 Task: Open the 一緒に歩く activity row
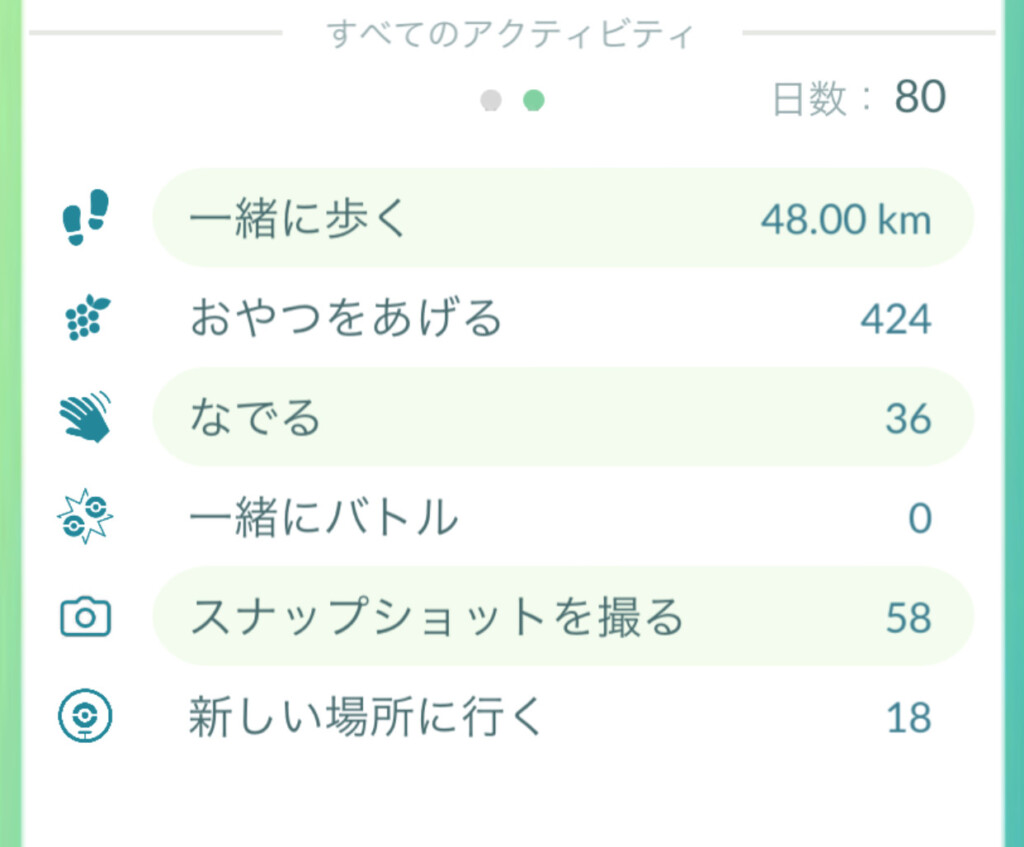[x=562, y=218]
